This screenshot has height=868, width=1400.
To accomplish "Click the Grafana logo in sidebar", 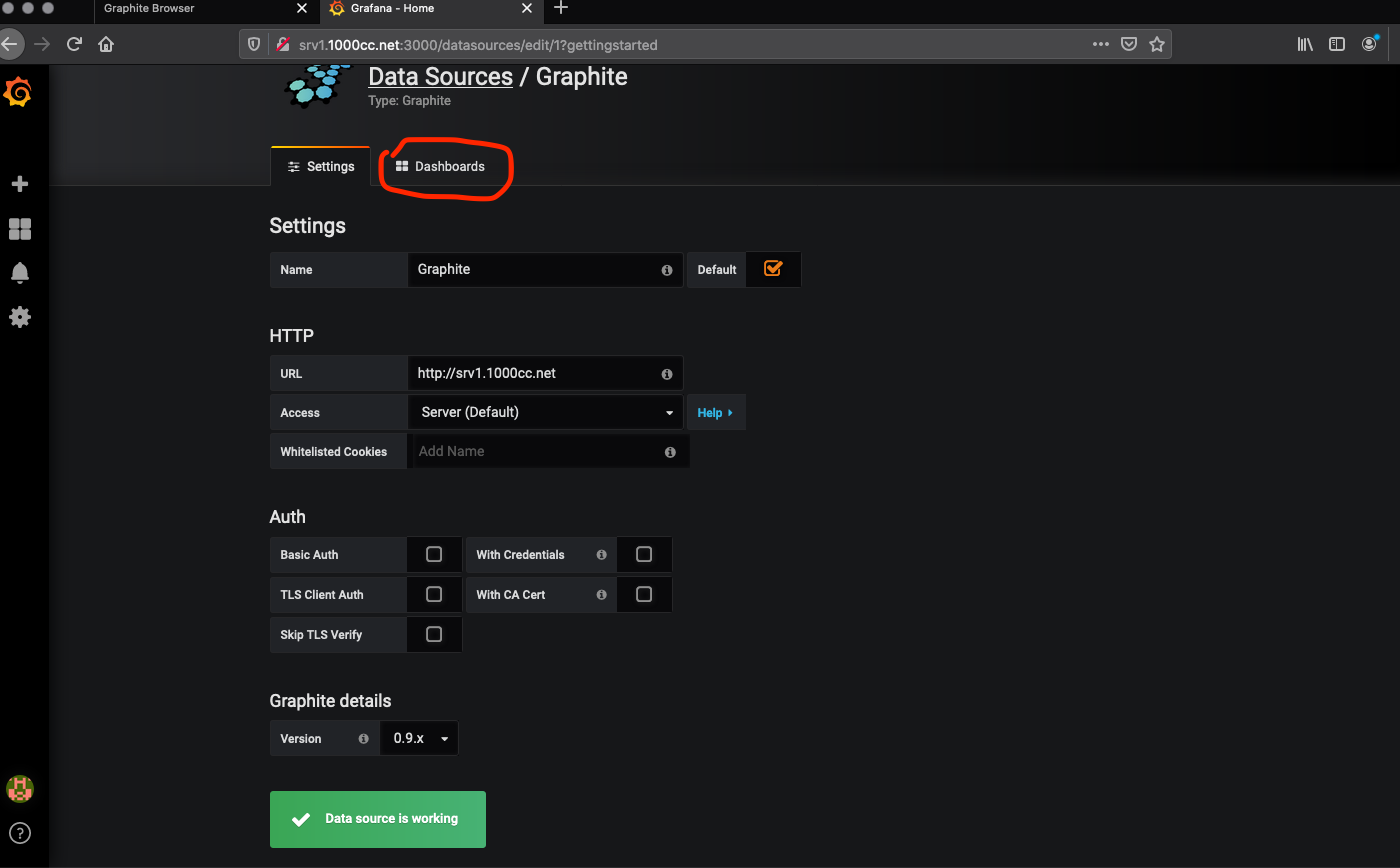I will tap(18, 93).
